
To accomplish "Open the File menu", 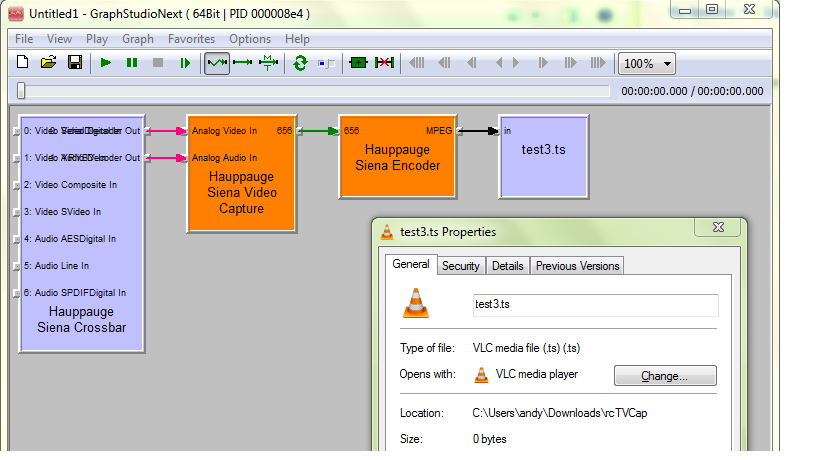I will click(x=24, y=39).
